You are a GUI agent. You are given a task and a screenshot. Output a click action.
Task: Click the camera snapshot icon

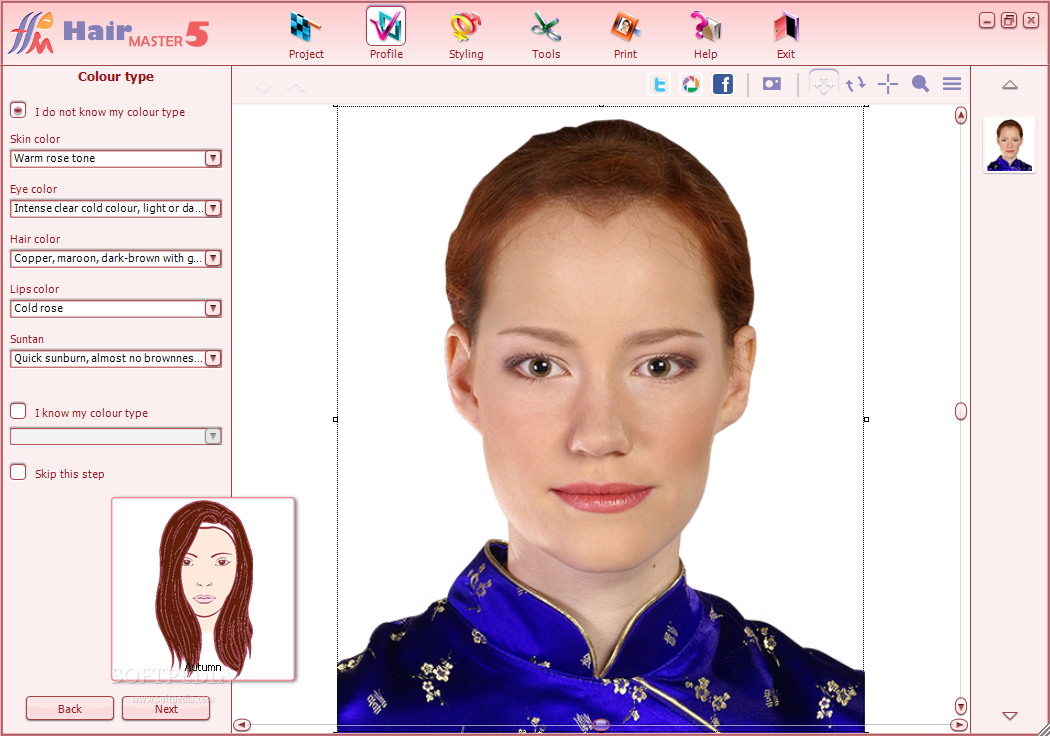(x=771, y=84)
